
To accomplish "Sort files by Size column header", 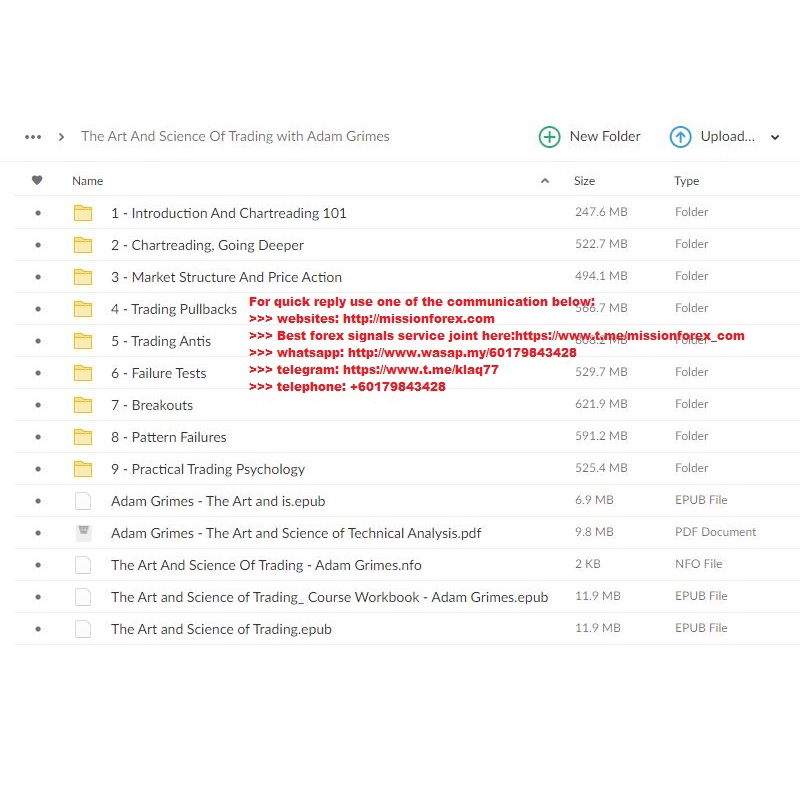I will point(584,181).
